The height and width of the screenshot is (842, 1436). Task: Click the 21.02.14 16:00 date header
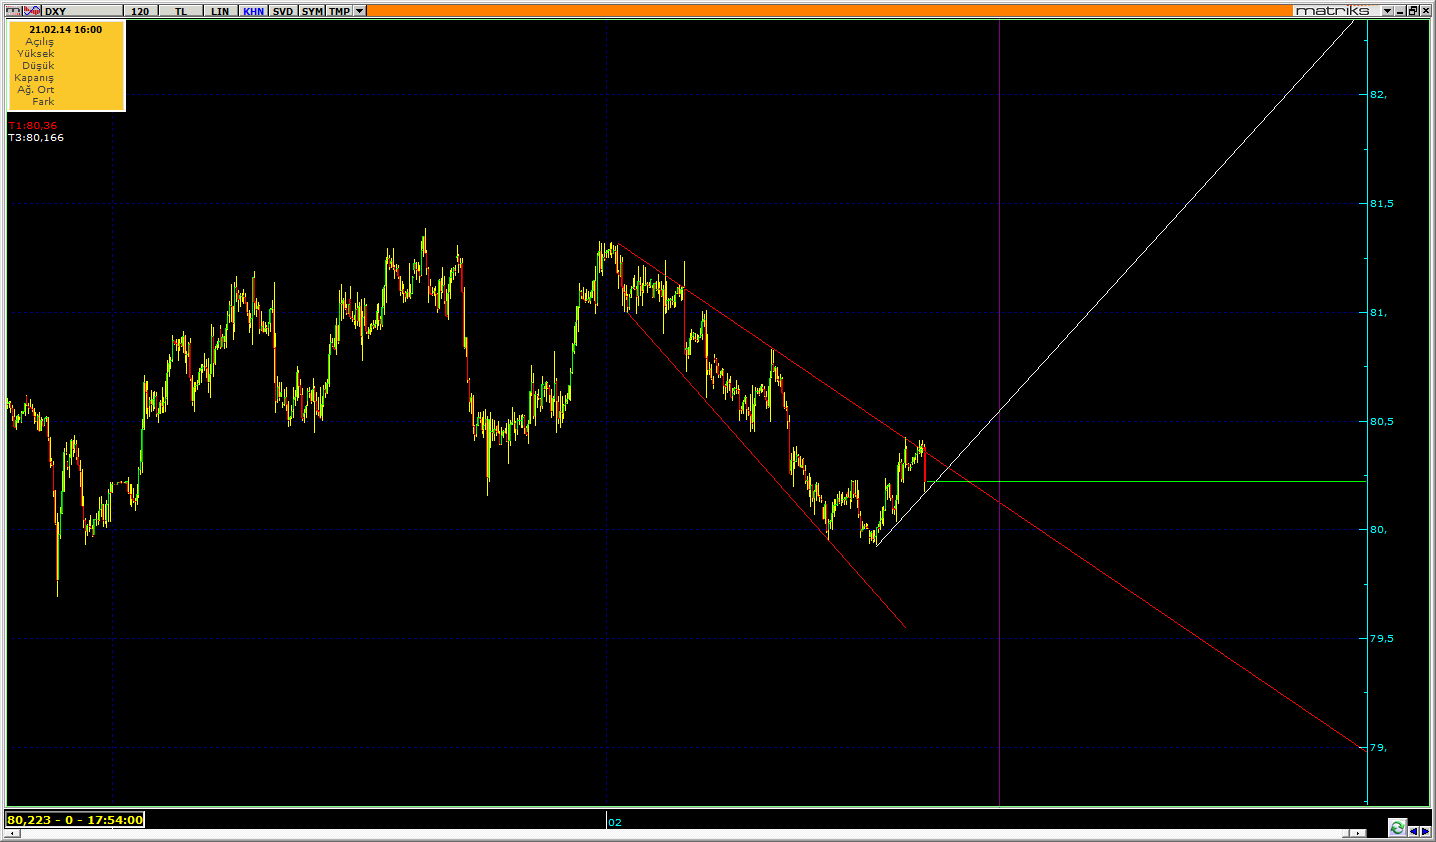(65, 30)
